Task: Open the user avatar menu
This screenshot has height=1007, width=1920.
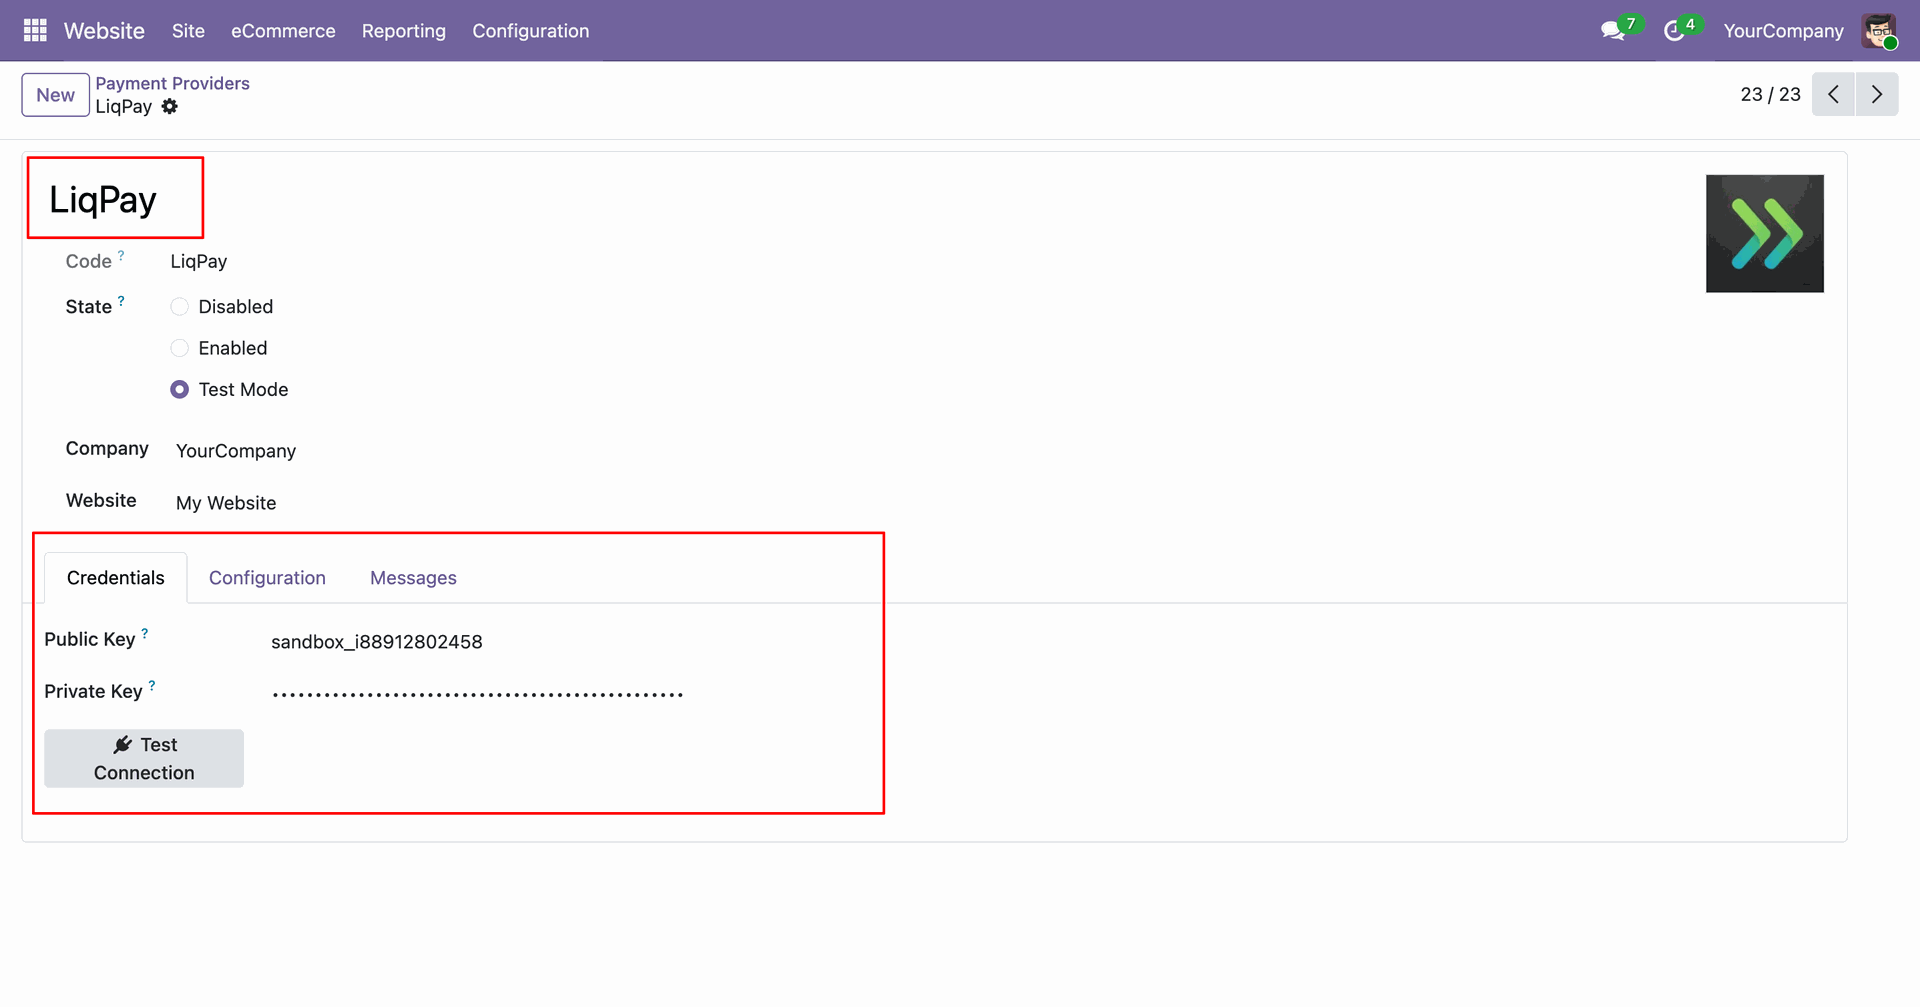Action: 1879,31
